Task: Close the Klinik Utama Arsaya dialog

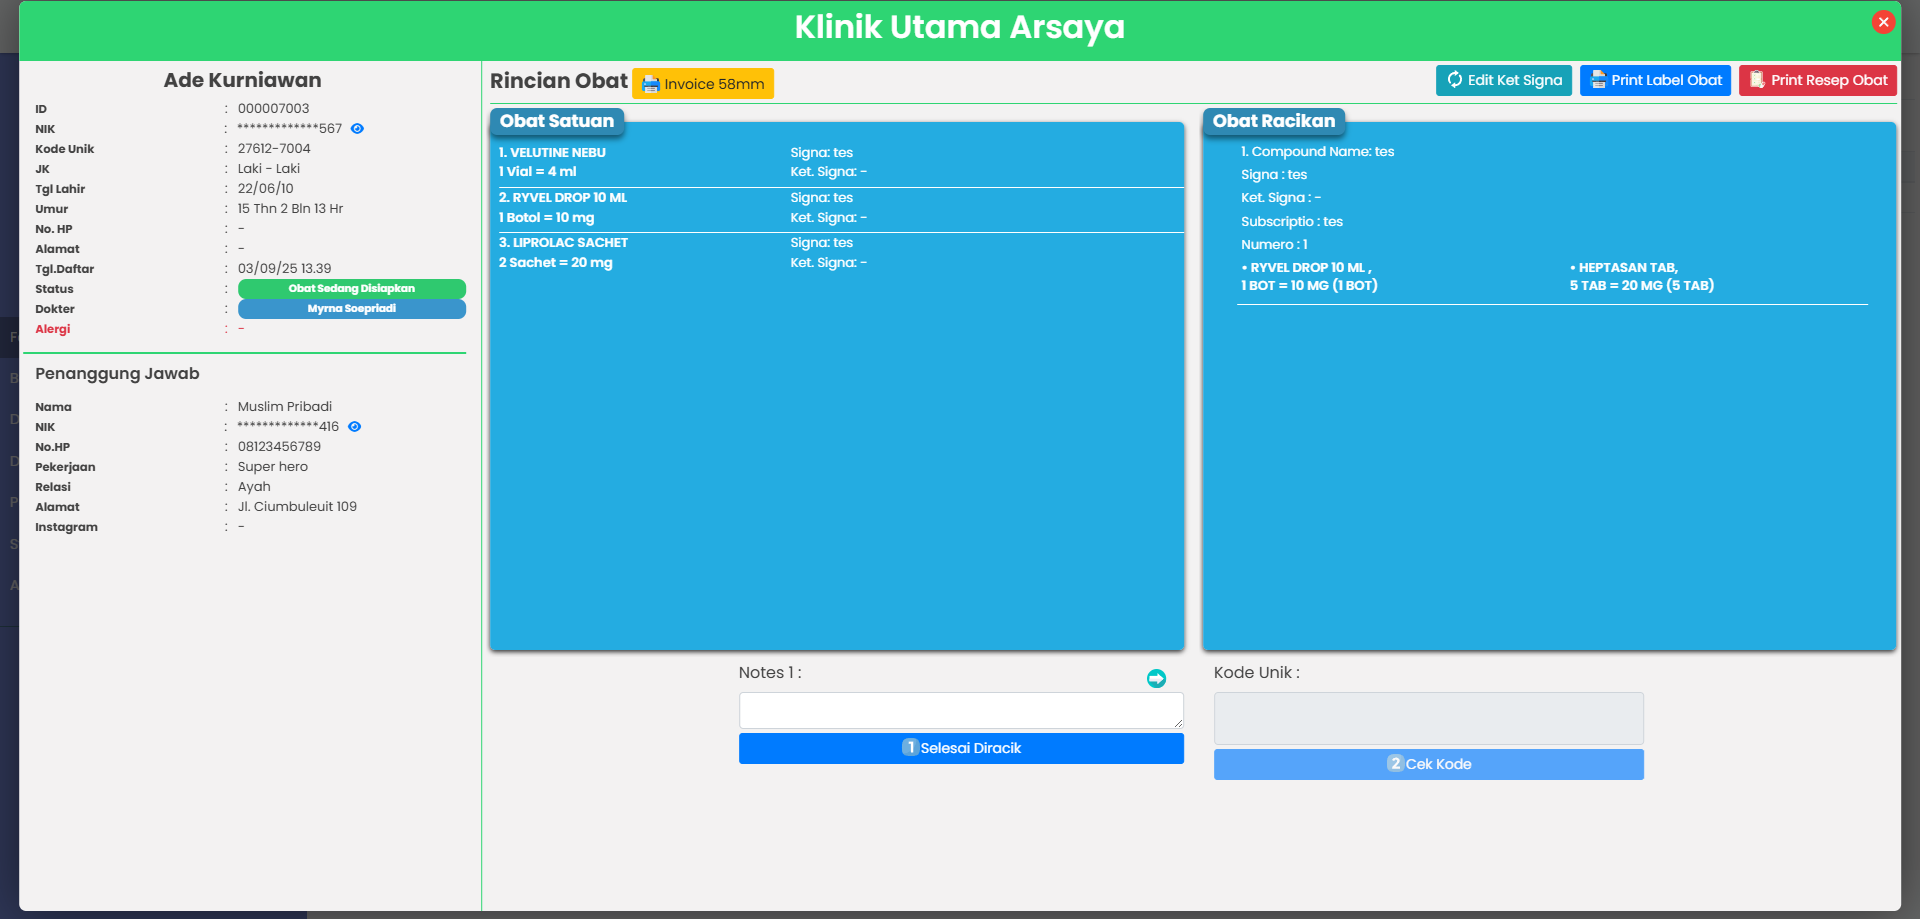Action: point(1883,22)
